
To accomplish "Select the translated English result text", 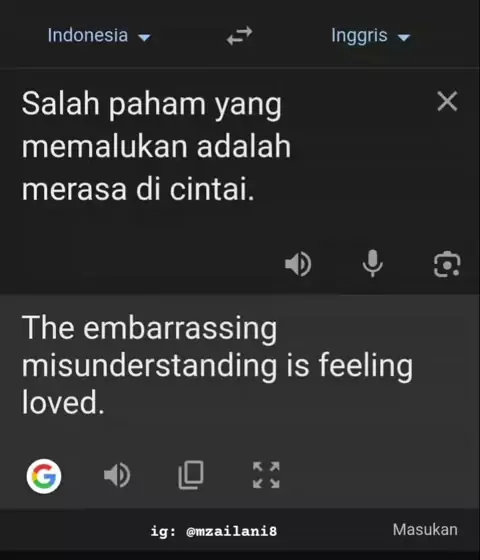I will pos(217,364).
